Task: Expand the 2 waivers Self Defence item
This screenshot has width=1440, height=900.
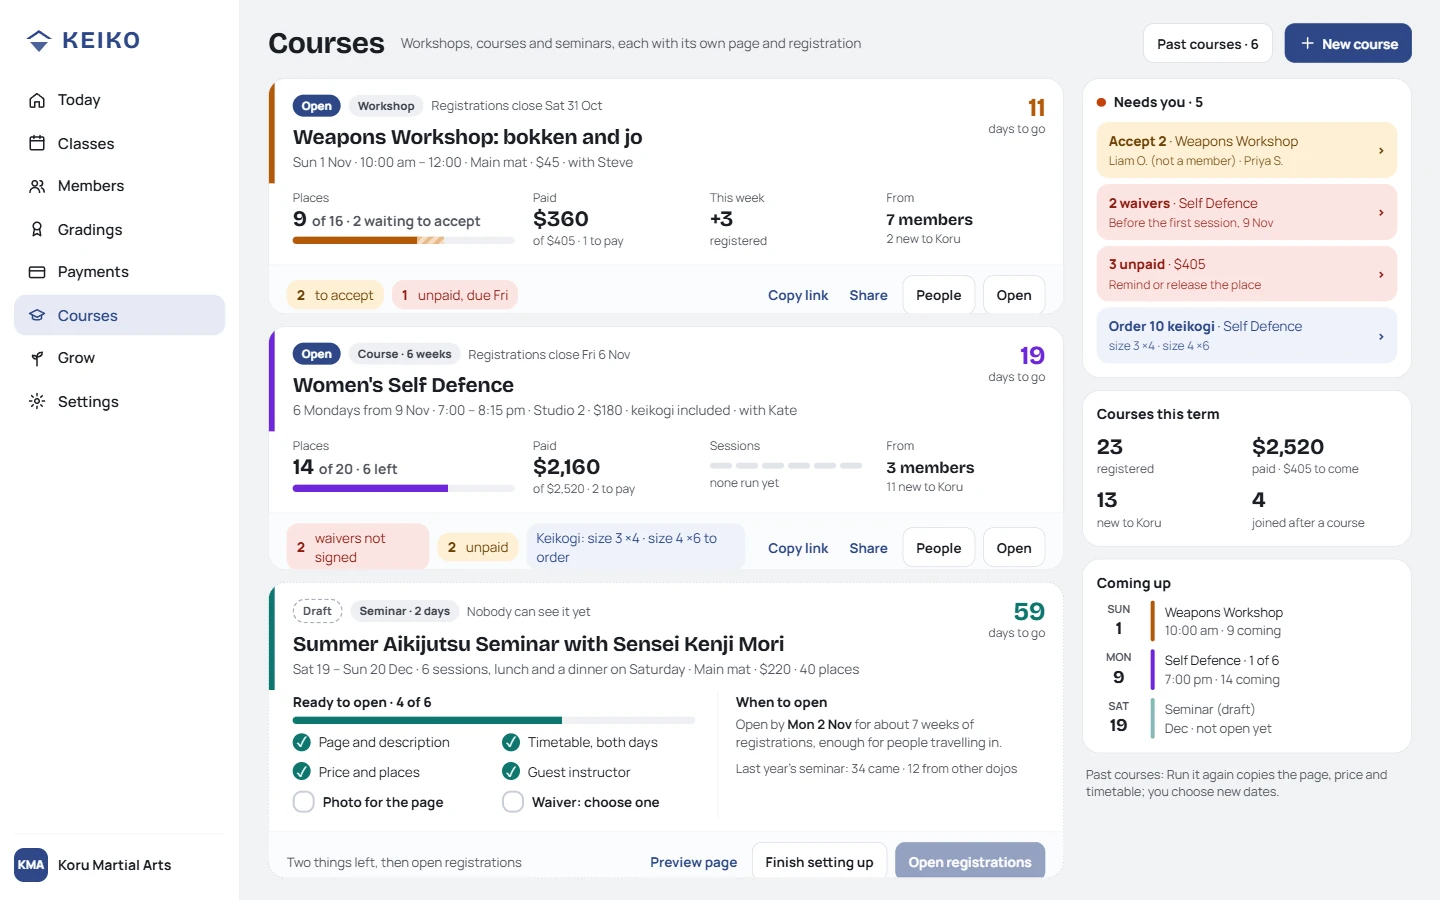Action: [1246, 212]
